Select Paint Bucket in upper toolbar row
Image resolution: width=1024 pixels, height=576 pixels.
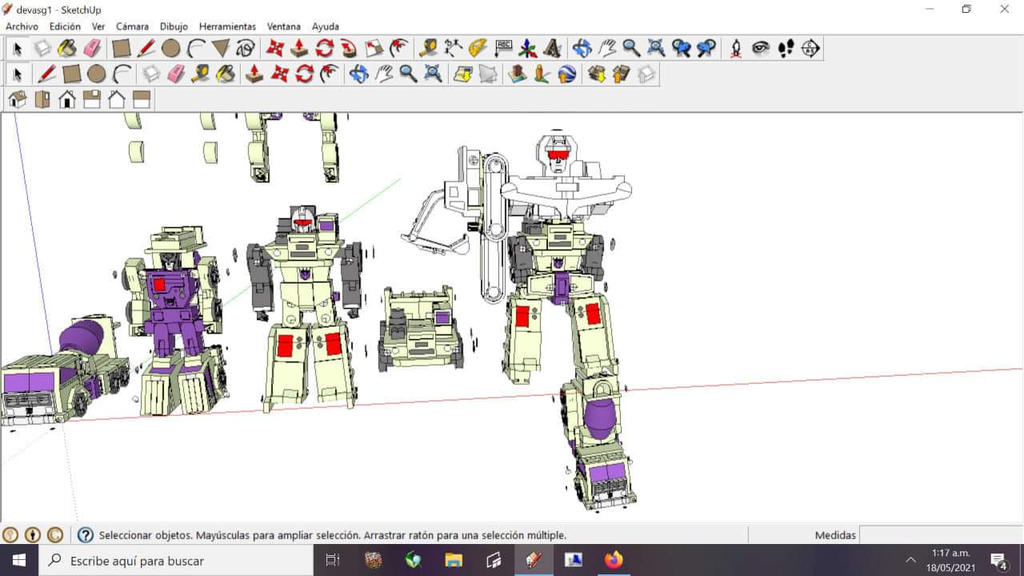(x=67, y=48)
